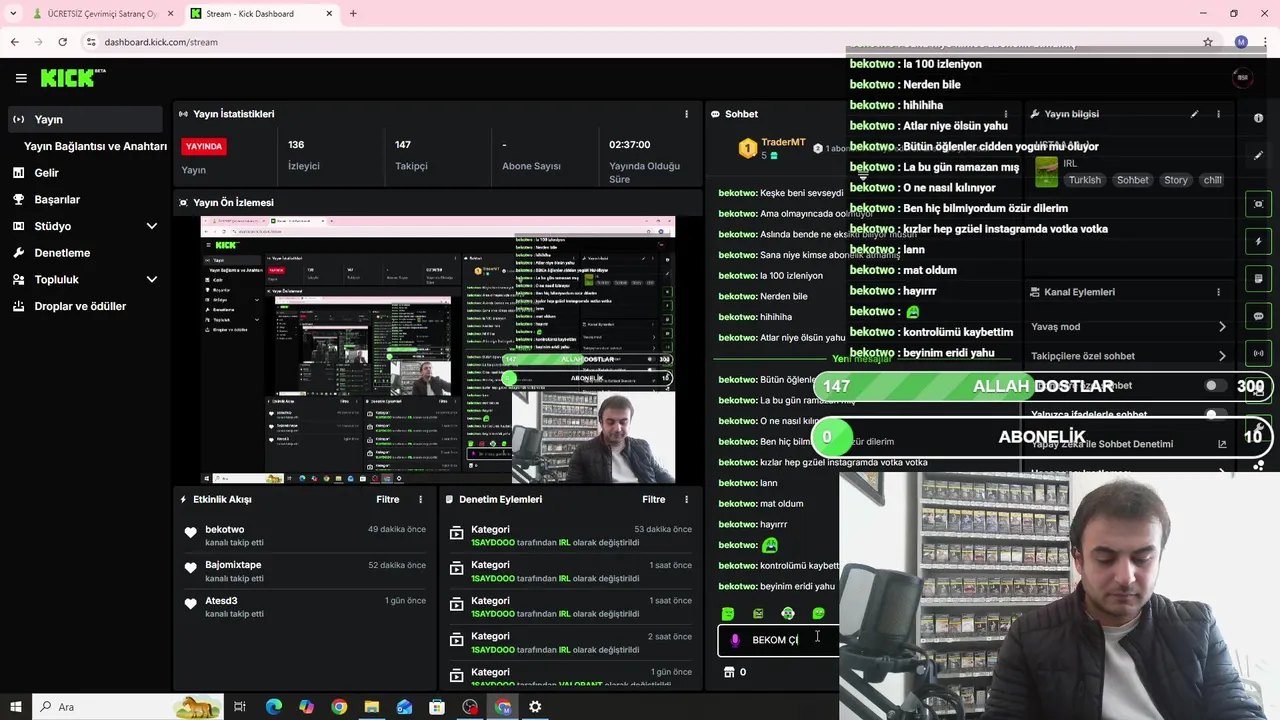The image size is (1280, 720).
Task: Click bekotwo username on 'hihihiha' message
Action: click(737, 317)
